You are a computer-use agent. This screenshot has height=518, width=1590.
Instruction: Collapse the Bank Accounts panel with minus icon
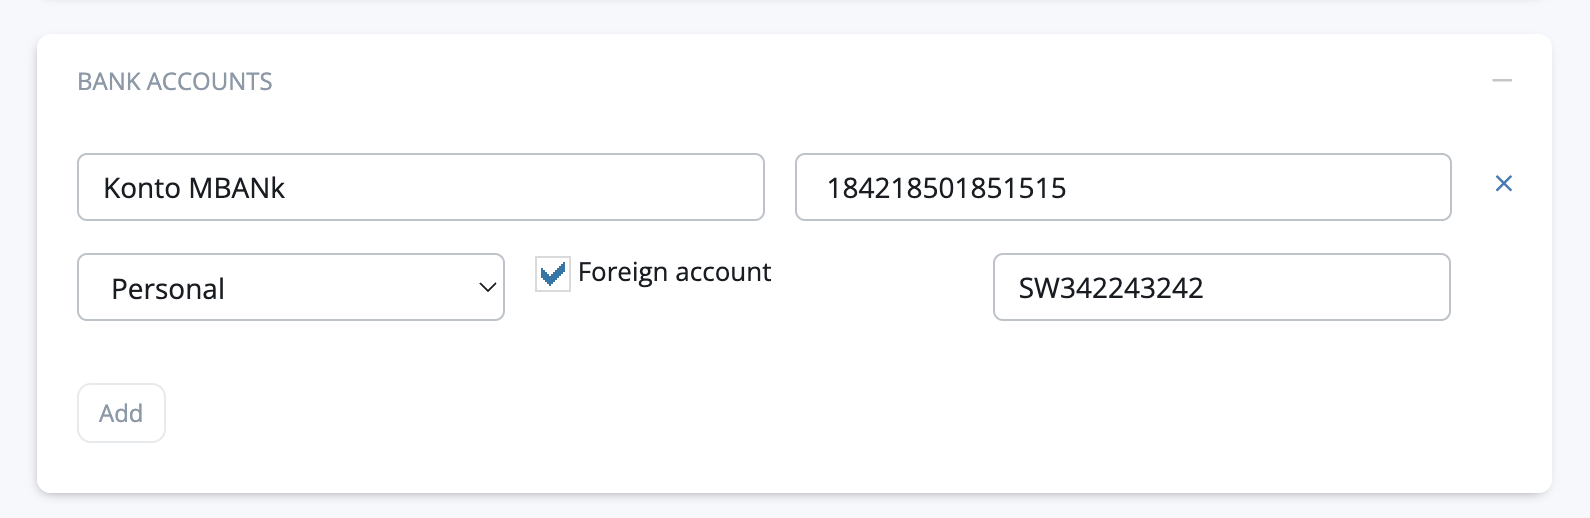tap(1501, 81)
